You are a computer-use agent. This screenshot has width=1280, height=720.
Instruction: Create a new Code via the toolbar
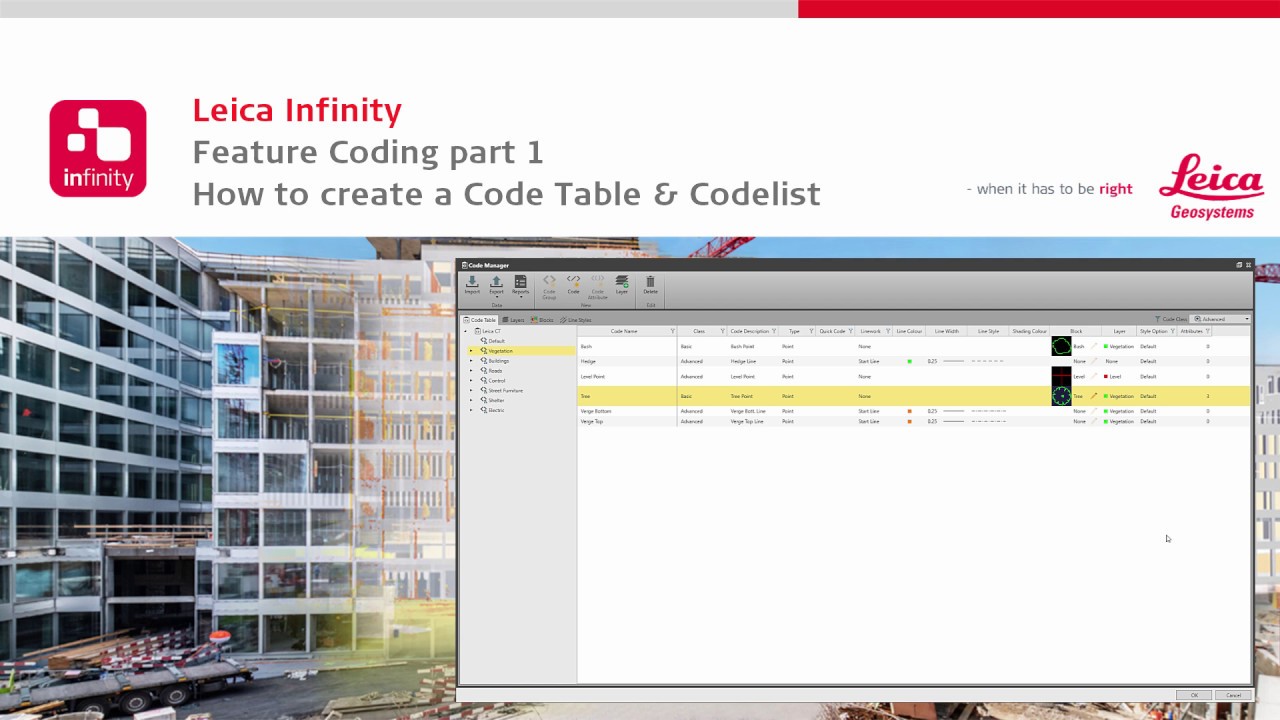573,285
